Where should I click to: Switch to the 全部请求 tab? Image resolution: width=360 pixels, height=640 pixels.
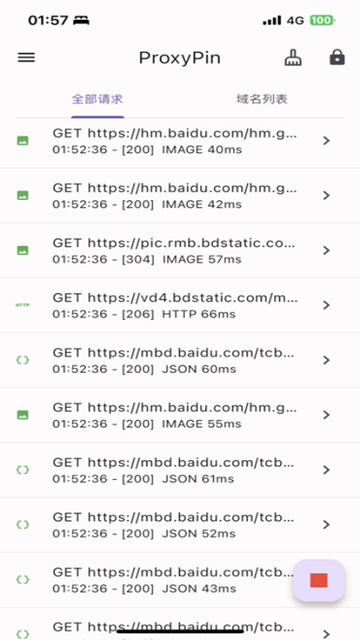coord(98,99)
